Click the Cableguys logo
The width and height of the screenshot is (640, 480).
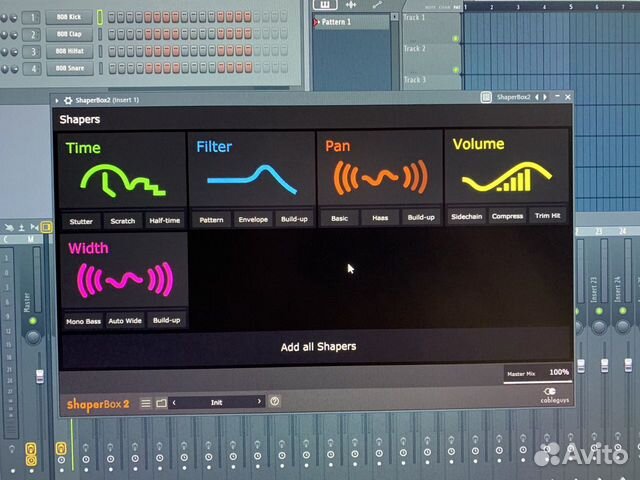pyautogui.click(x=554, y=396)
